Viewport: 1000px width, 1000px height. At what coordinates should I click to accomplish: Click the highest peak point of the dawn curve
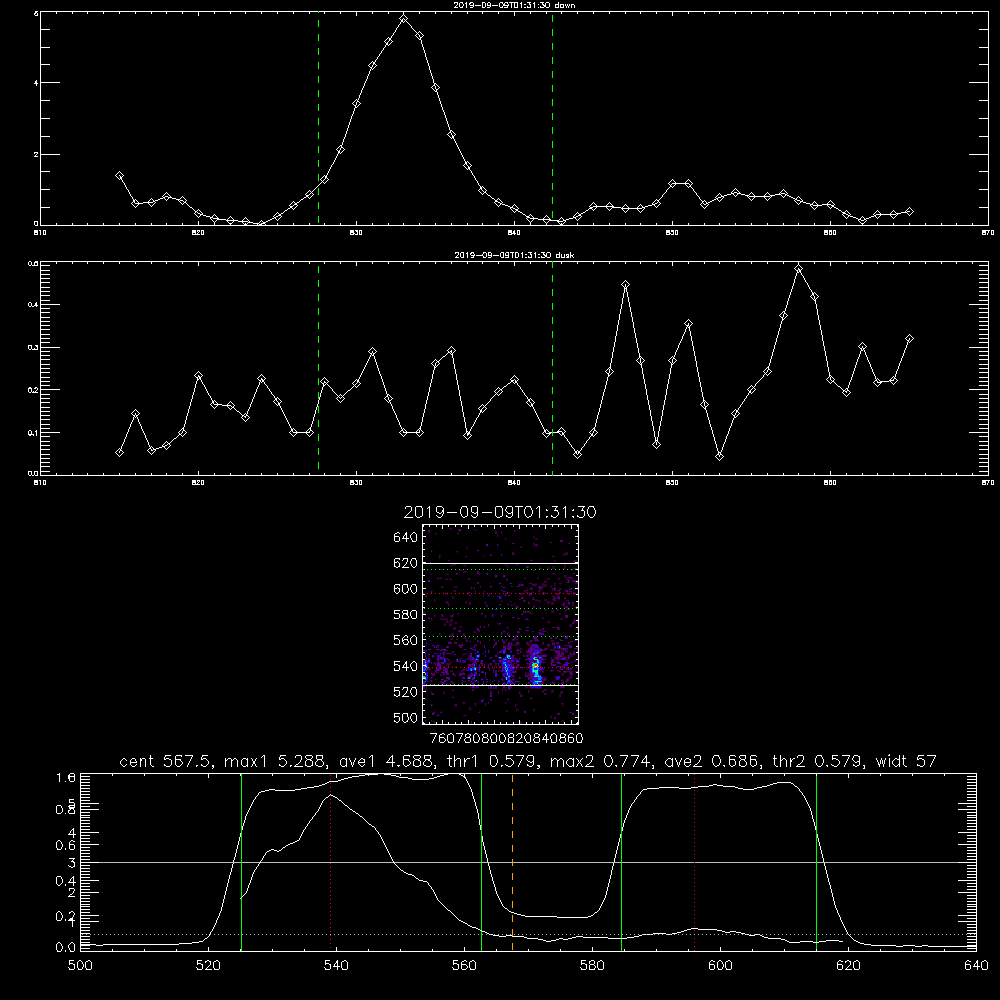click(x=403, y=19)
